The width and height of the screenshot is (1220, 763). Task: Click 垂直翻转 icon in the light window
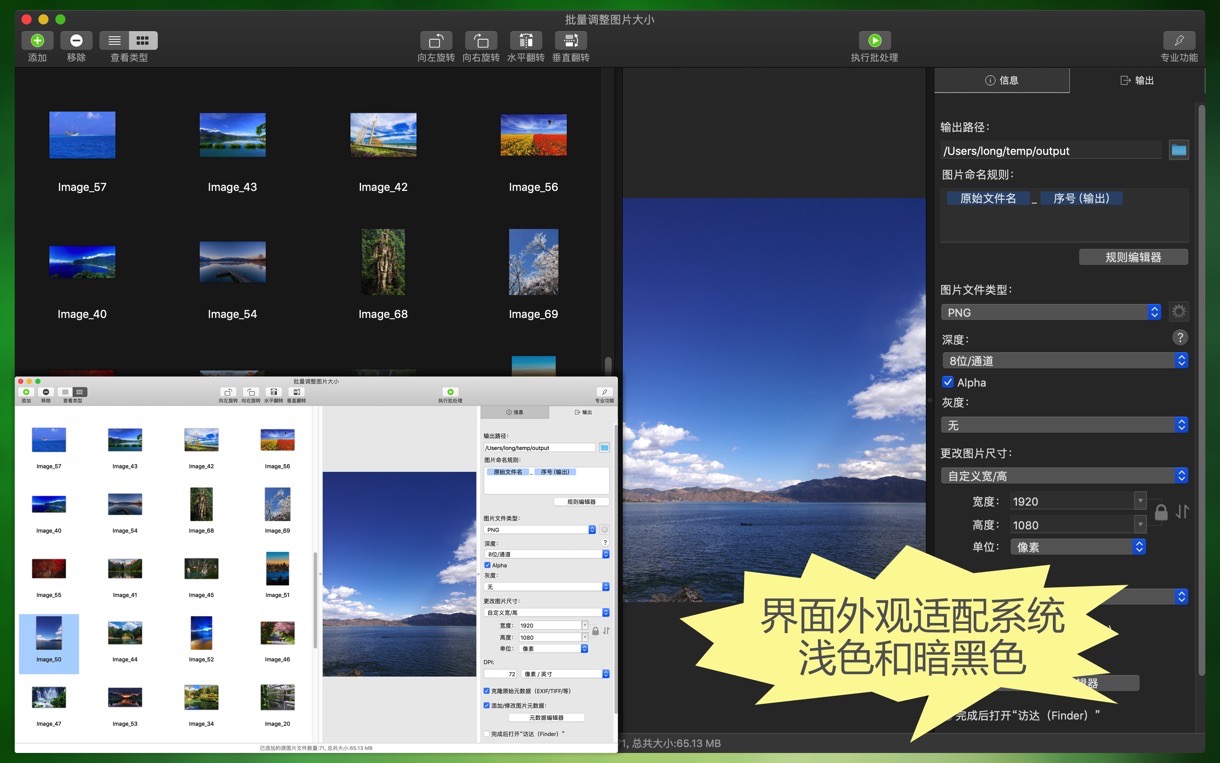tap(297, 392)
